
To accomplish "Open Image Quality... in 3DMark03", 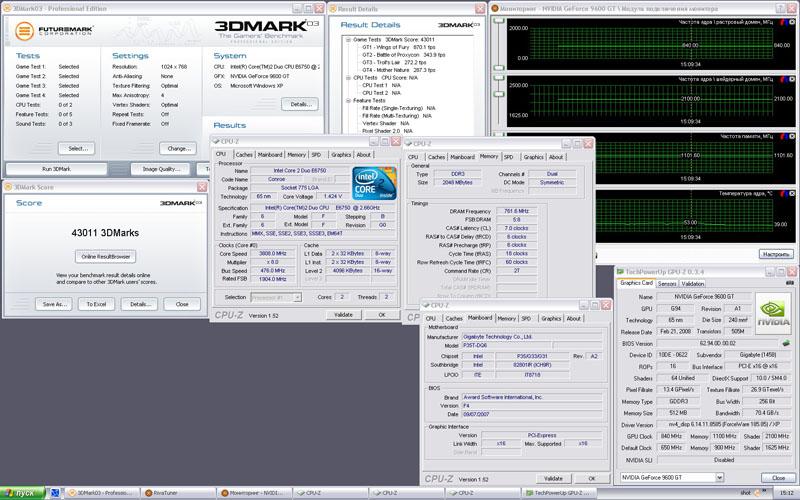I will point(160,169).
